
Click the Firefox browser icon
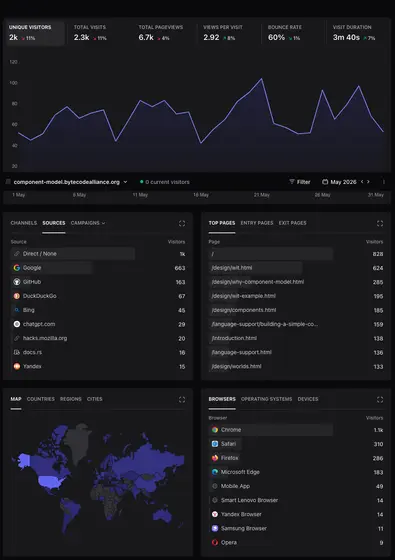(215, 458)
